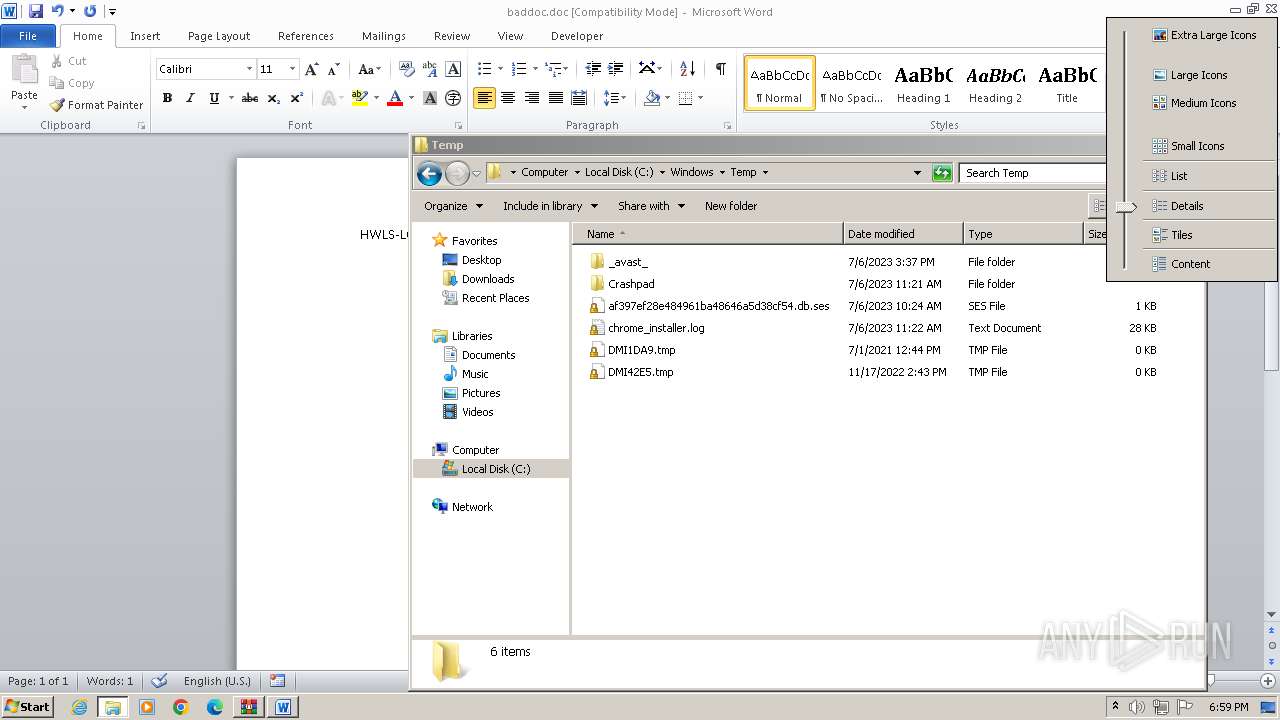Click the Search Temp input field
Screen dimensions: 1280x720
click(x=1032, y=173)
